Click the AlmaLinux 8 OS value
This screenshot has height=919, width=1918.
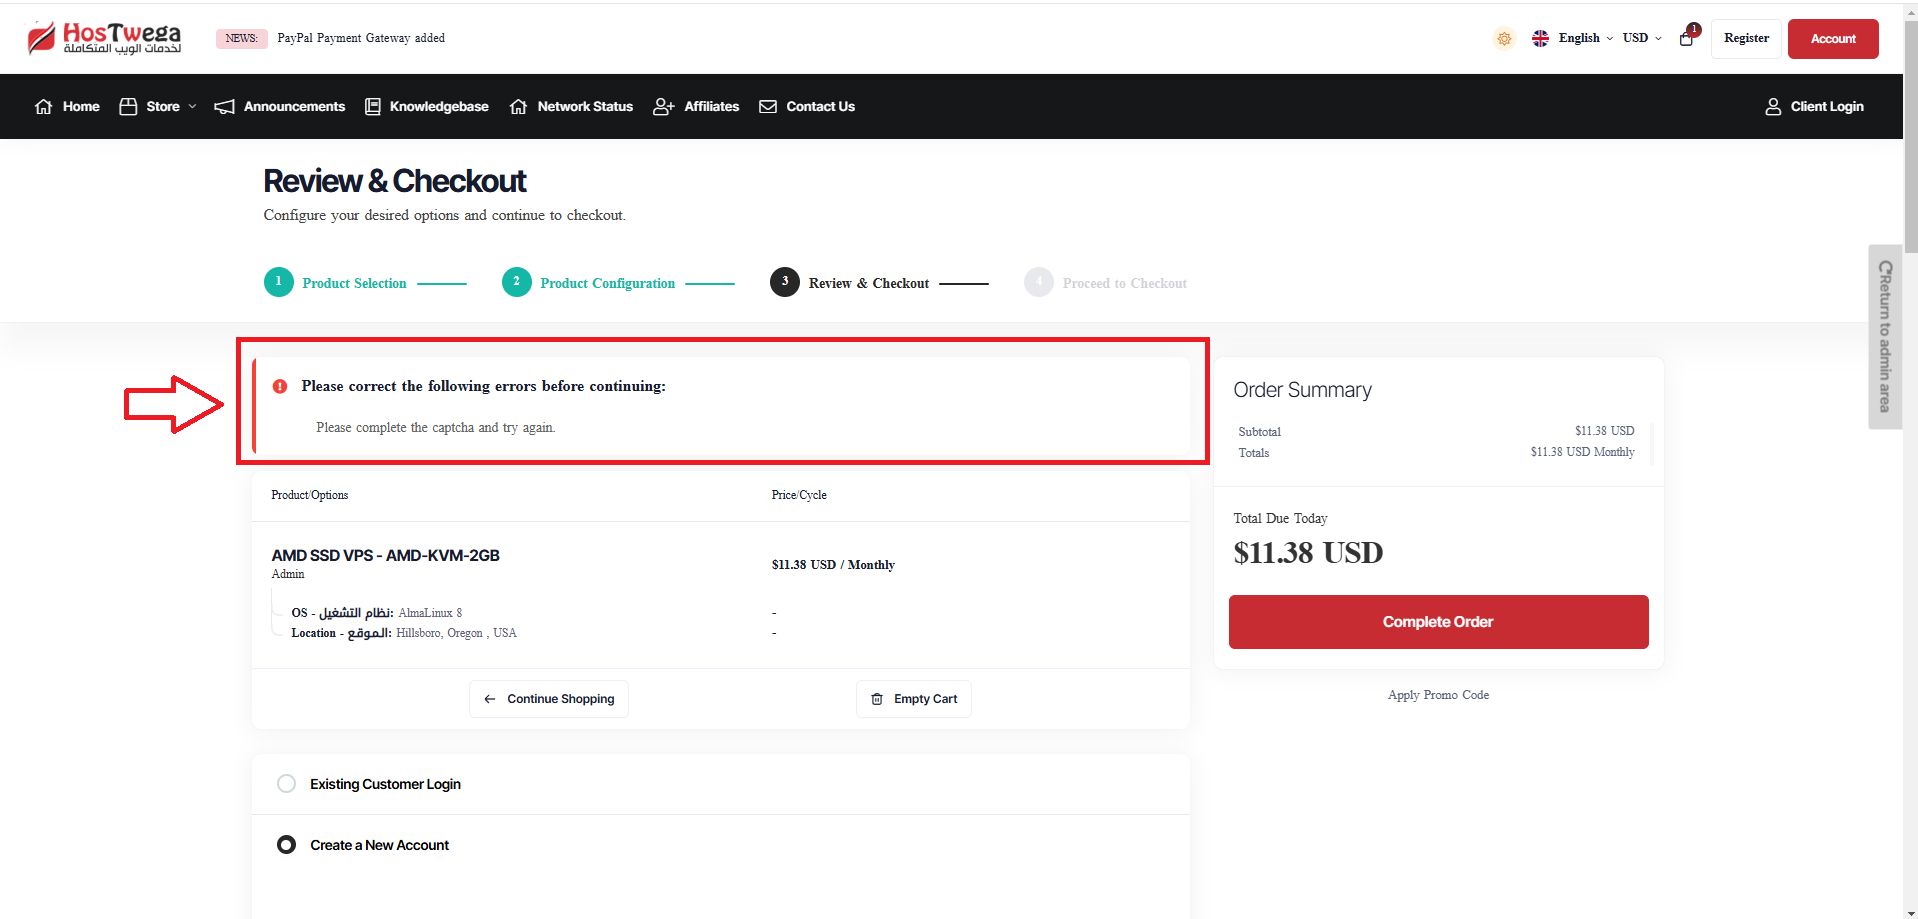(430, 613)
